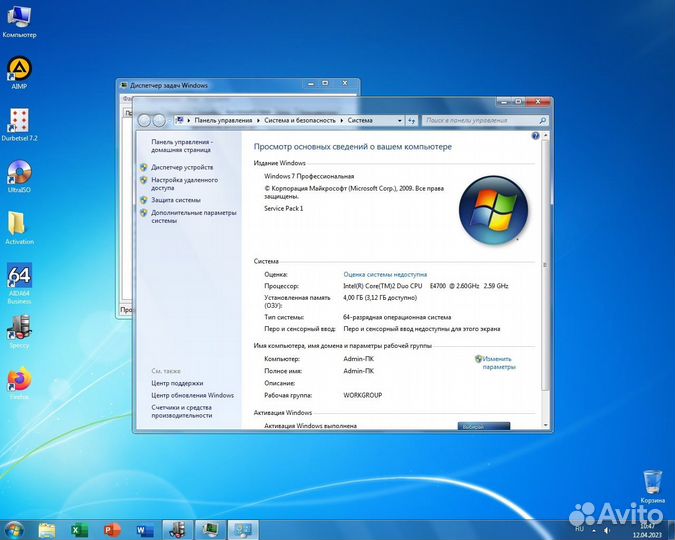Viewport: 675px width, 540px height.
Task: Select the WORKGROUP value
Action: tap(362, 395)
